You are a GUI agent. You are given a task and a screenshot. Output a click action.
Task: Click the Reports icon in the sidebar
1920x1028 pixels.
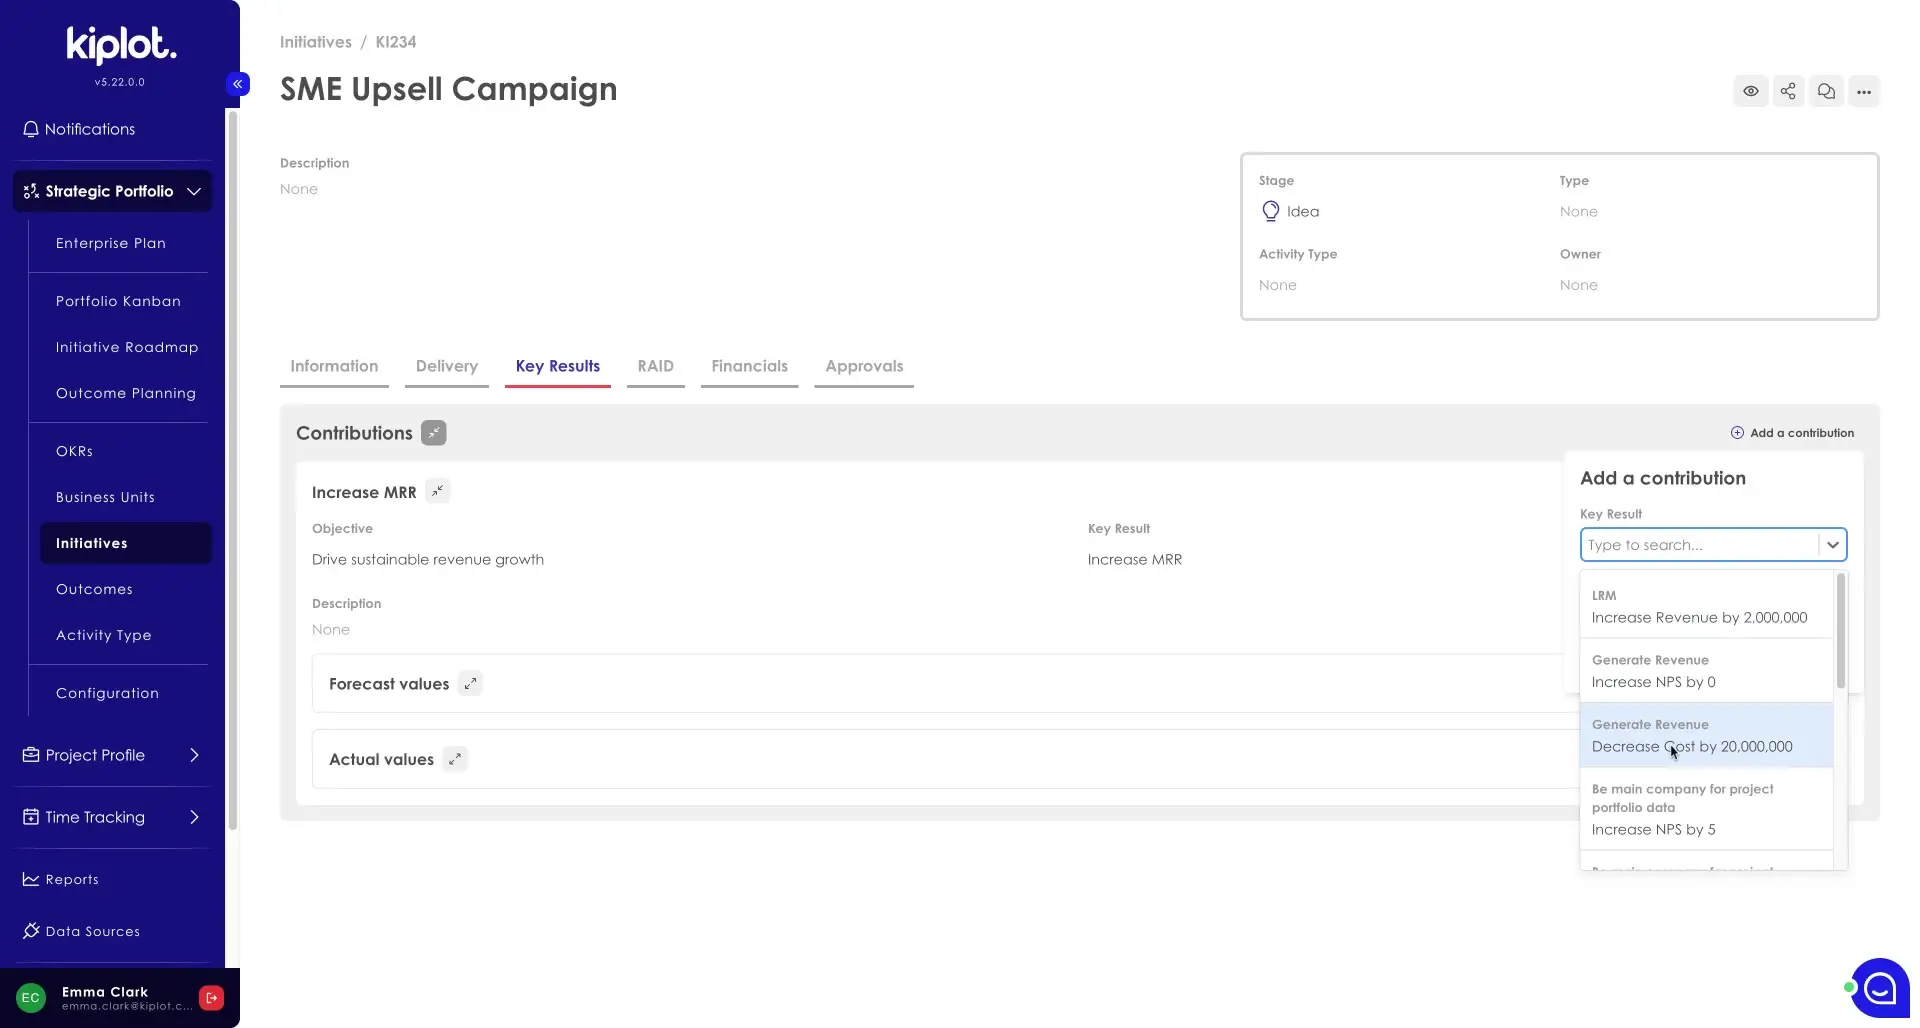coord(31,878)
